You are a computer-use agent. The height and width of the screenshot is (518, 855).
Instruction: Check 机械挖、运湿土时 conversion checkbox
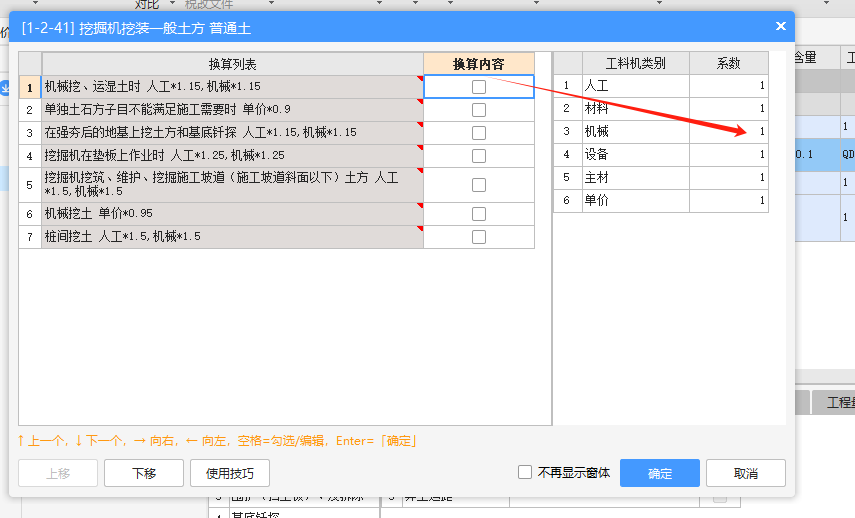(x=479, y=87)
